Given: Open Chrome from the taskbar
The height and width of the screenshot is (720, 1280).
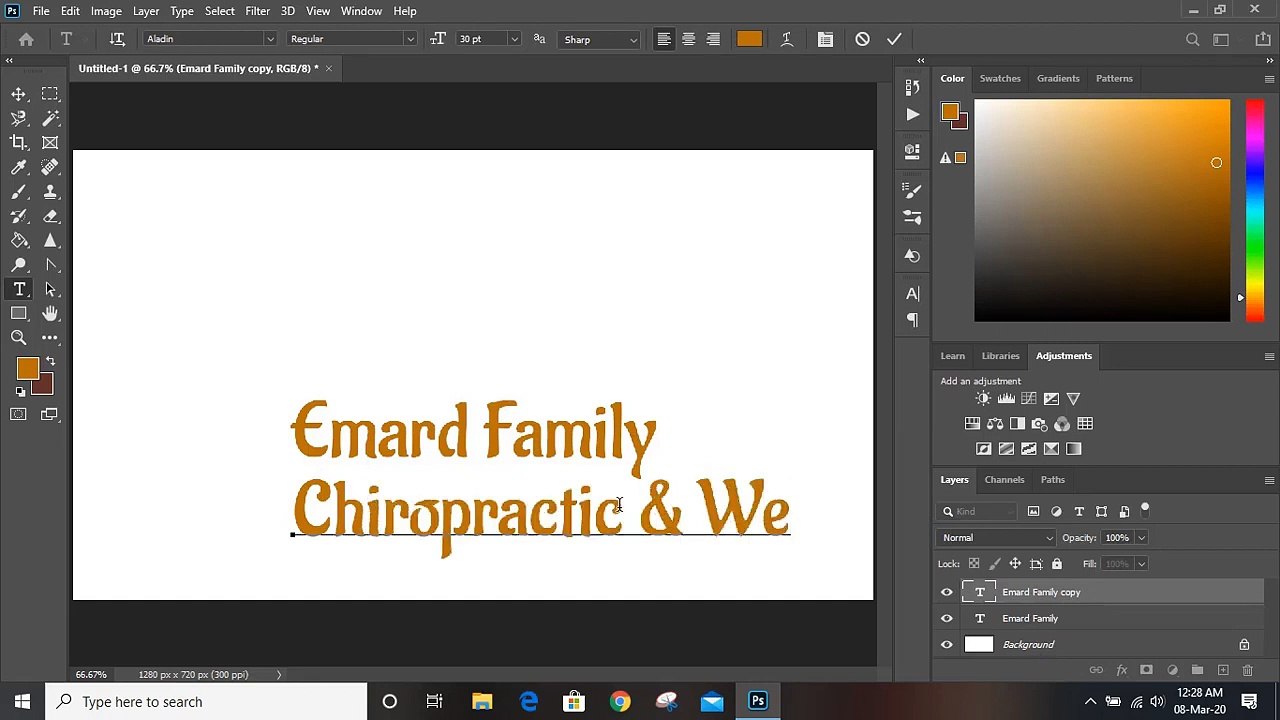Looking at the screenshot, I should pyautogui.click(x=620, y=702).
